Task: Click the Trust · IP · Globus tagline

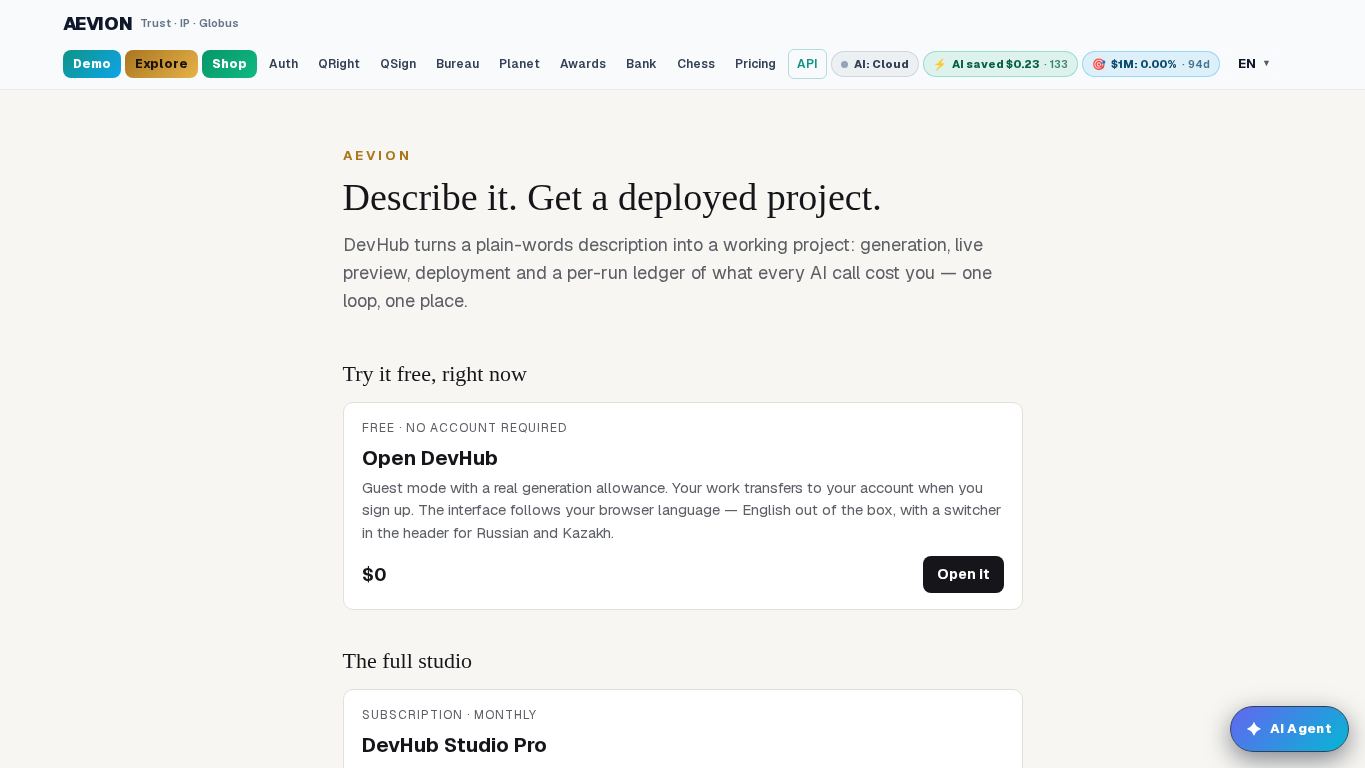Action: (189, 23)
